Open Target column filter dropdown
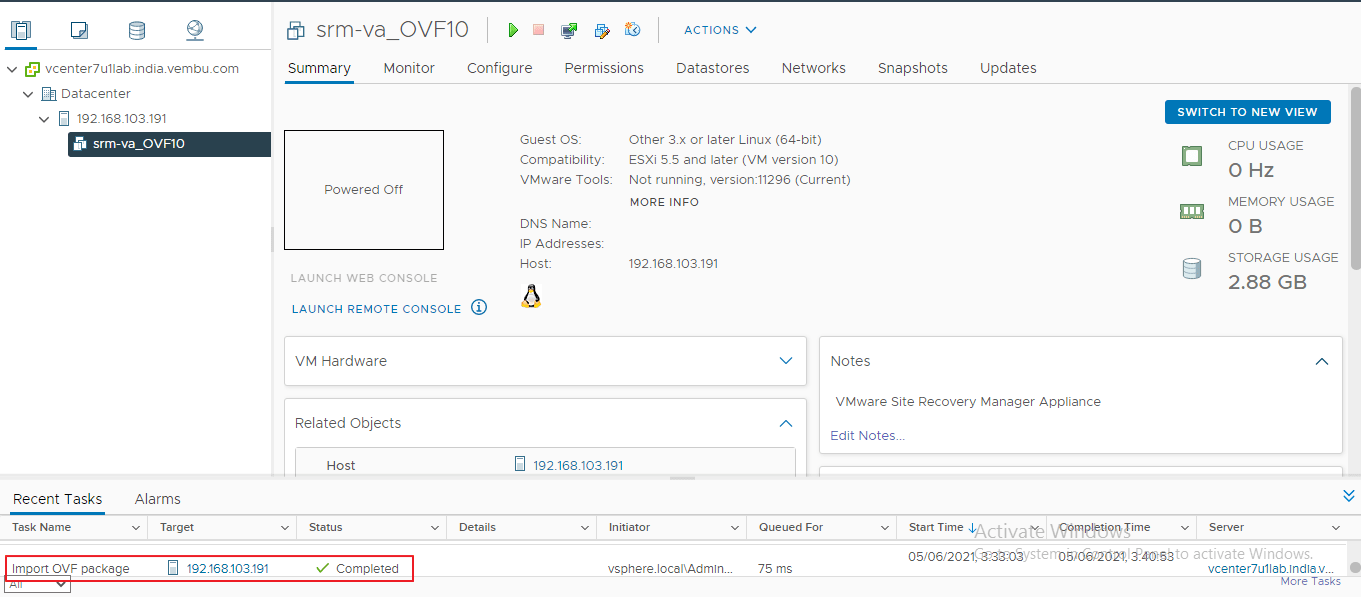 pos(285,528)
